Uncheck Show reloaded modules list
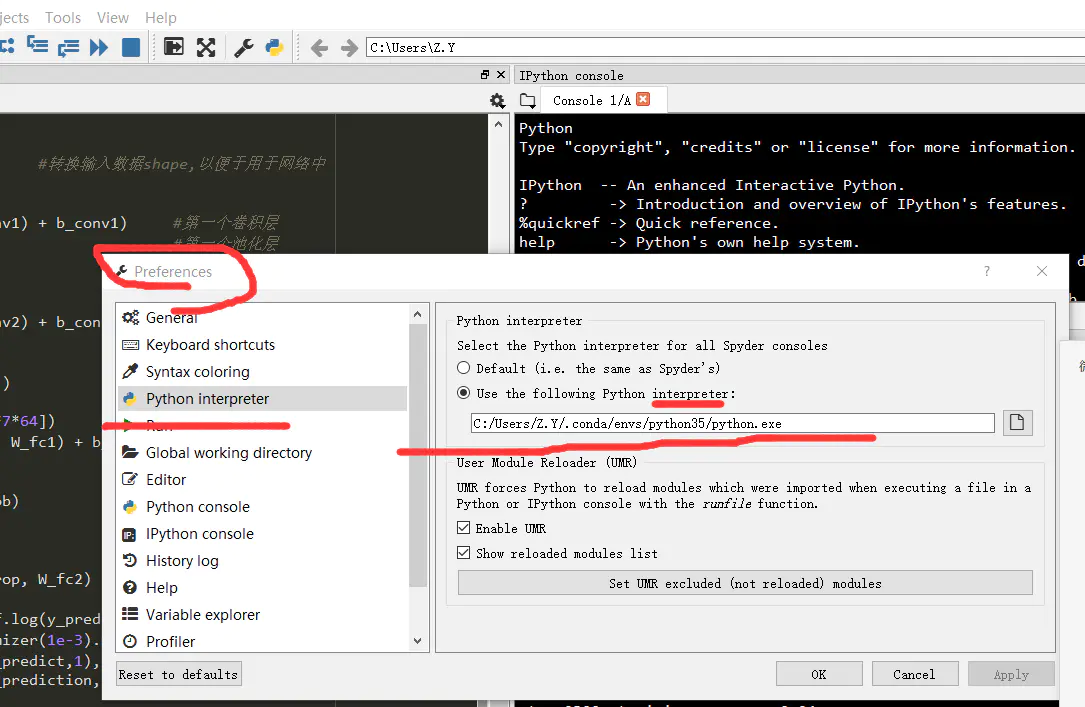Viewport: 1085px width, 707px height. (464, 553)
